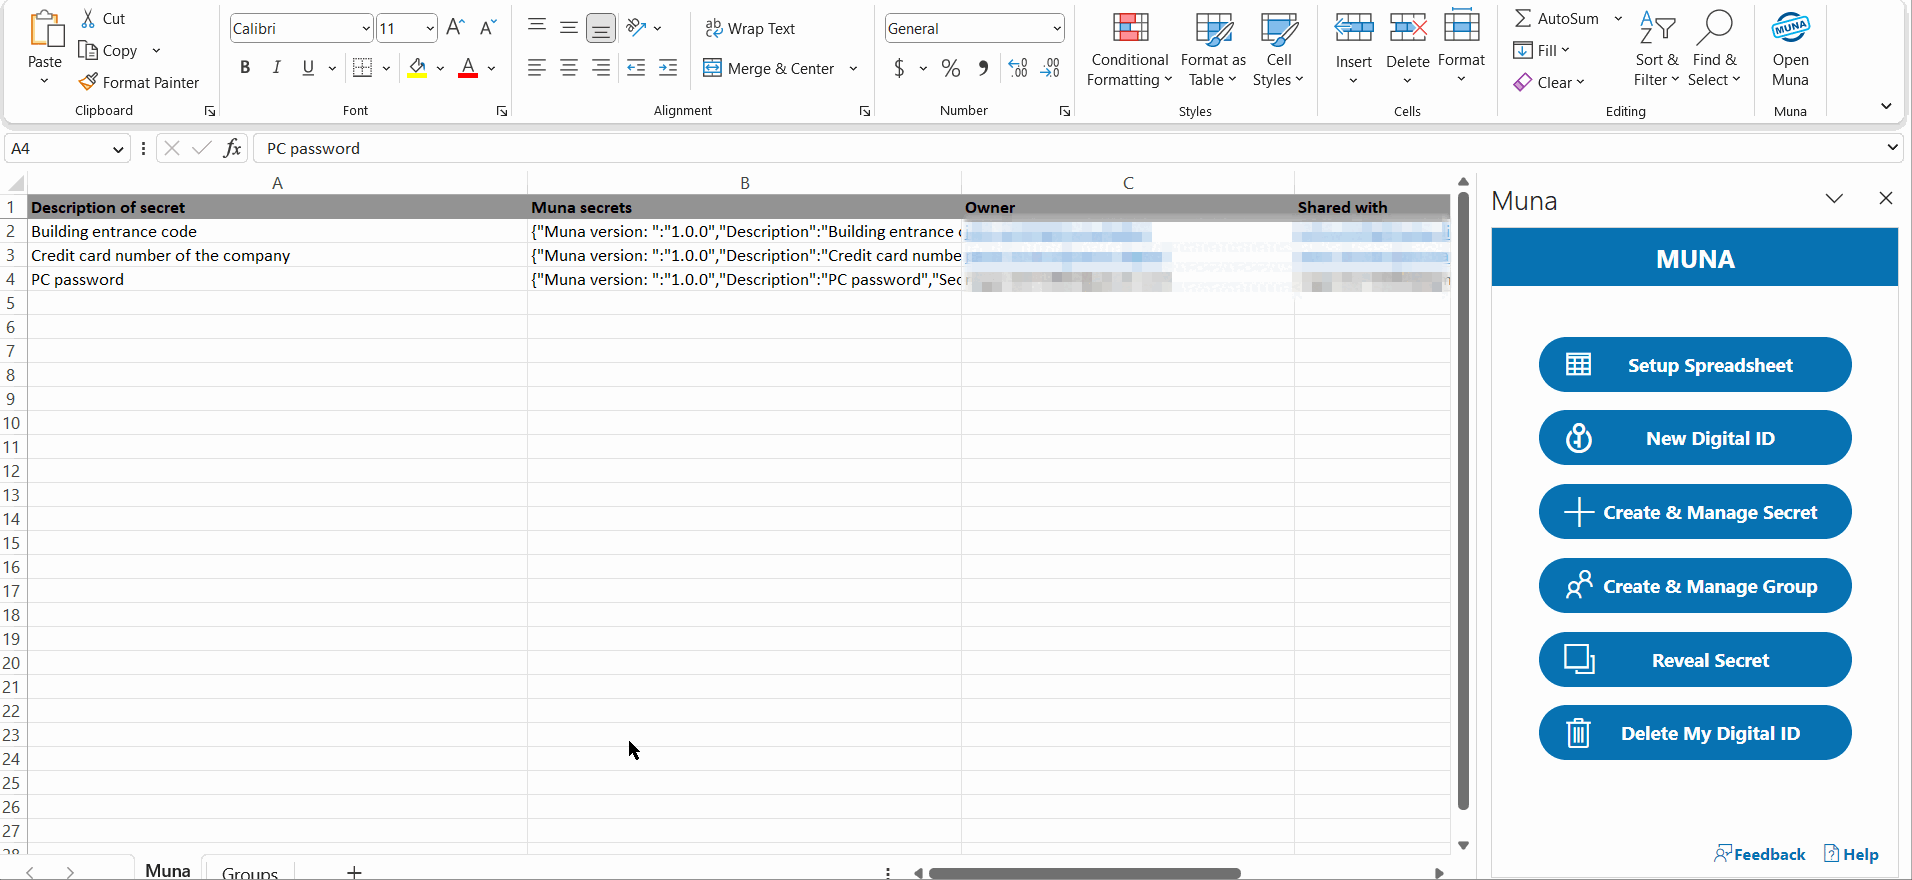This screenshot has width=1912, height=880.
Task: Click Create & Manage Secret button
Action: [1695, 512]
